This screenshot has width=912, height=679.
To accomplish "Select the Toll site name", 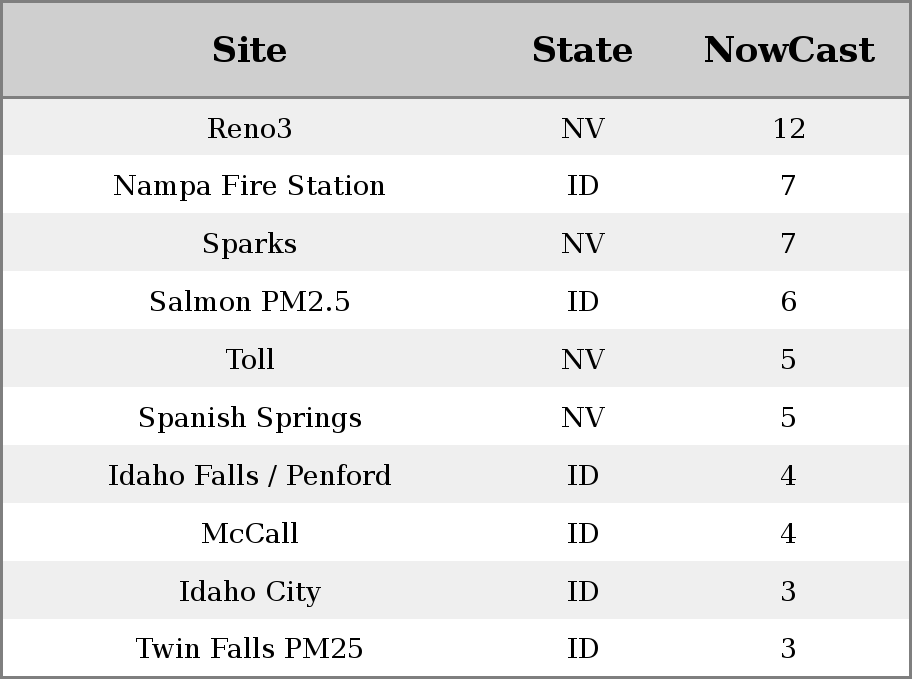I will point(250,359).
